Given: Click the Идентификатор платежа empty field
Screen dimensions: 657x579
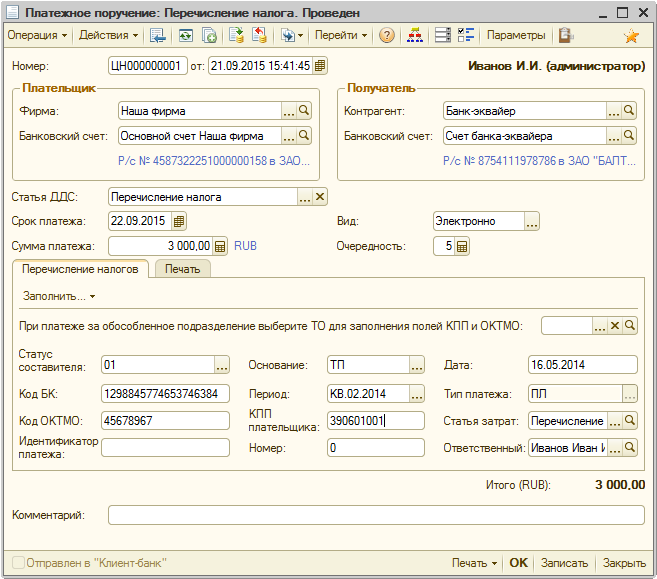Looking at the screenshot, I should 165,448.
